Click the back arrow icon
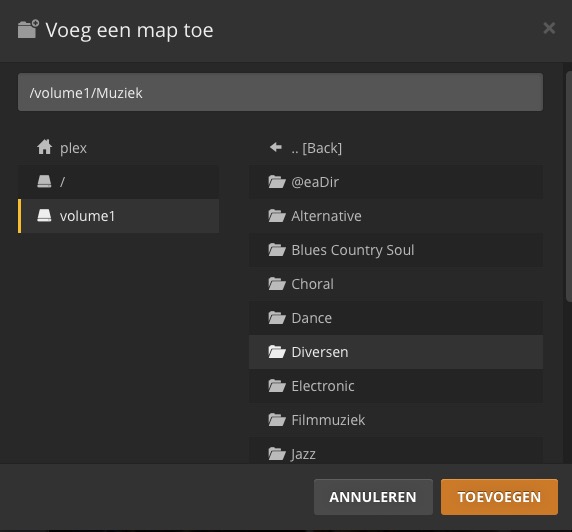 (x=276, y=147)
